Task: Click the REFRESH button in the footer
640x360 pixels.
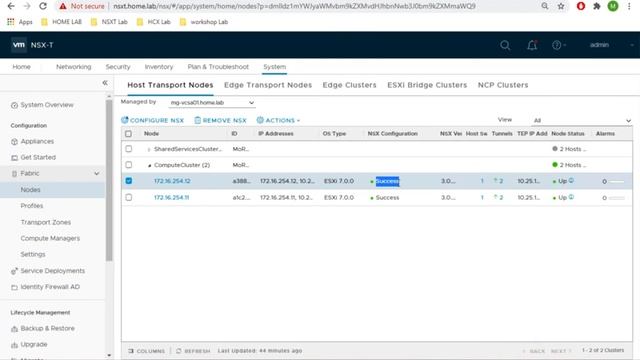Action: [193, 351]
